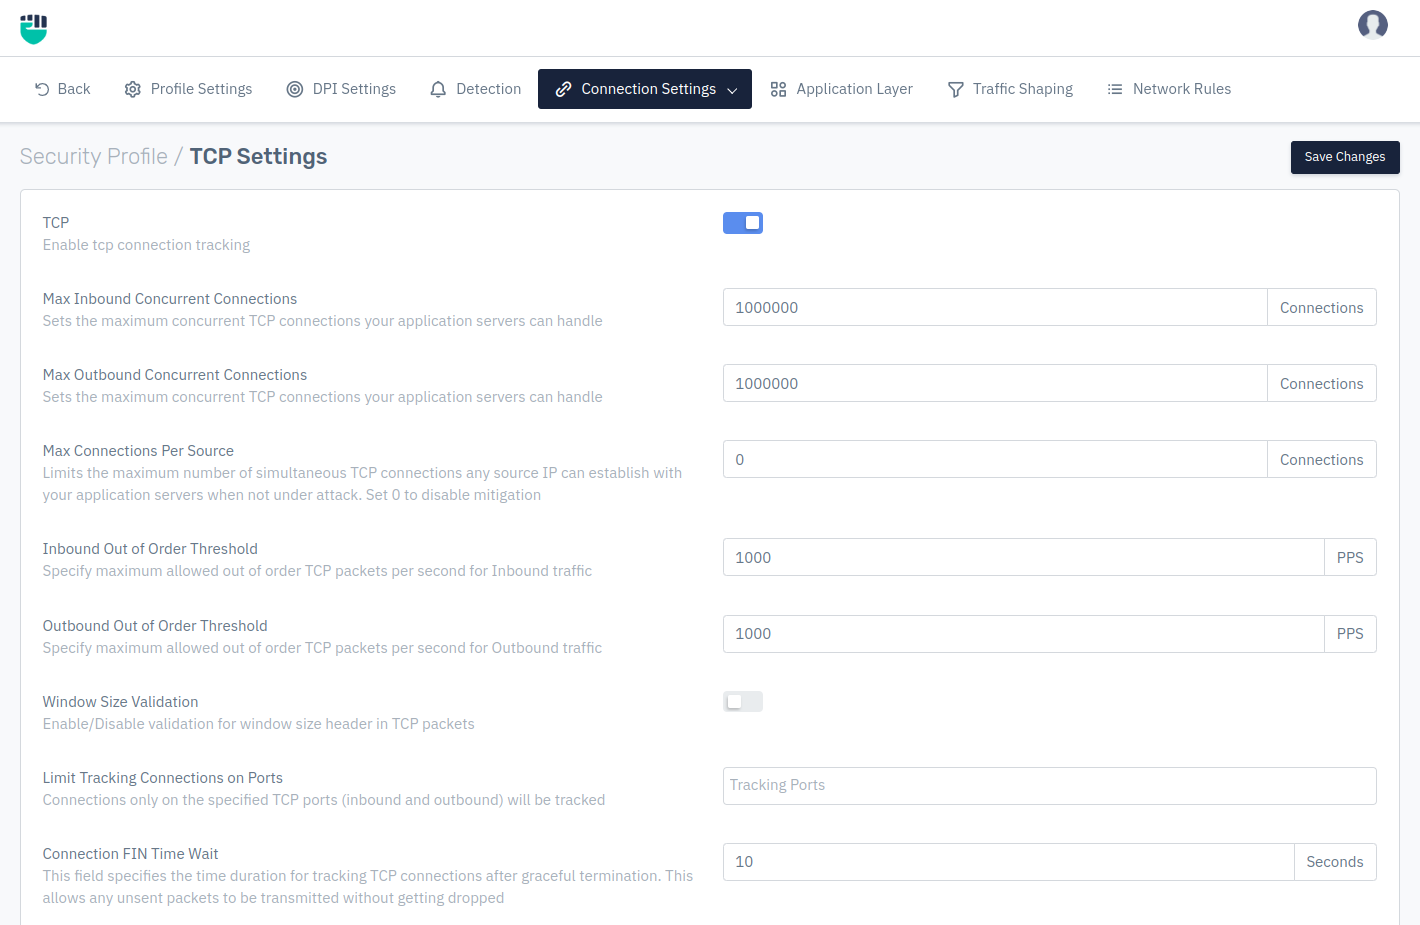Viewport: 1420px width, 925px height.
Task: Click the TCP Settings heading
Action: point(258,157)
